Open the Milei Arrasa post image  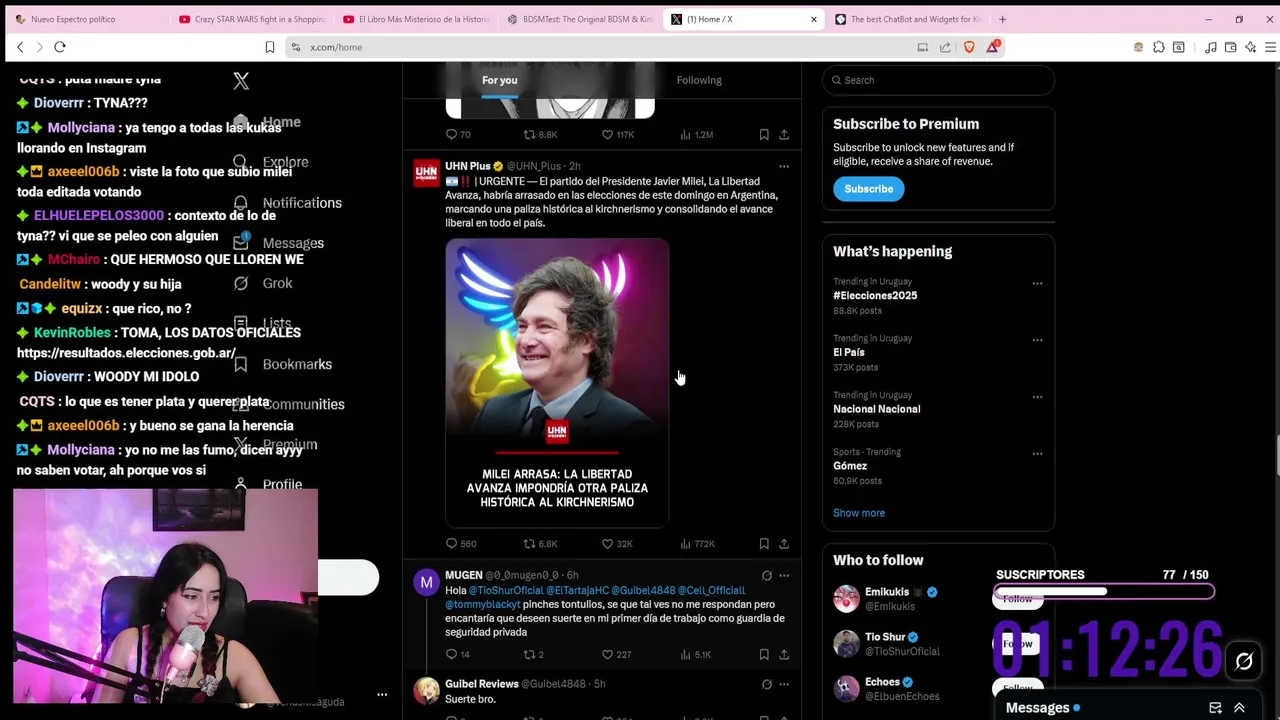[557, 383]
